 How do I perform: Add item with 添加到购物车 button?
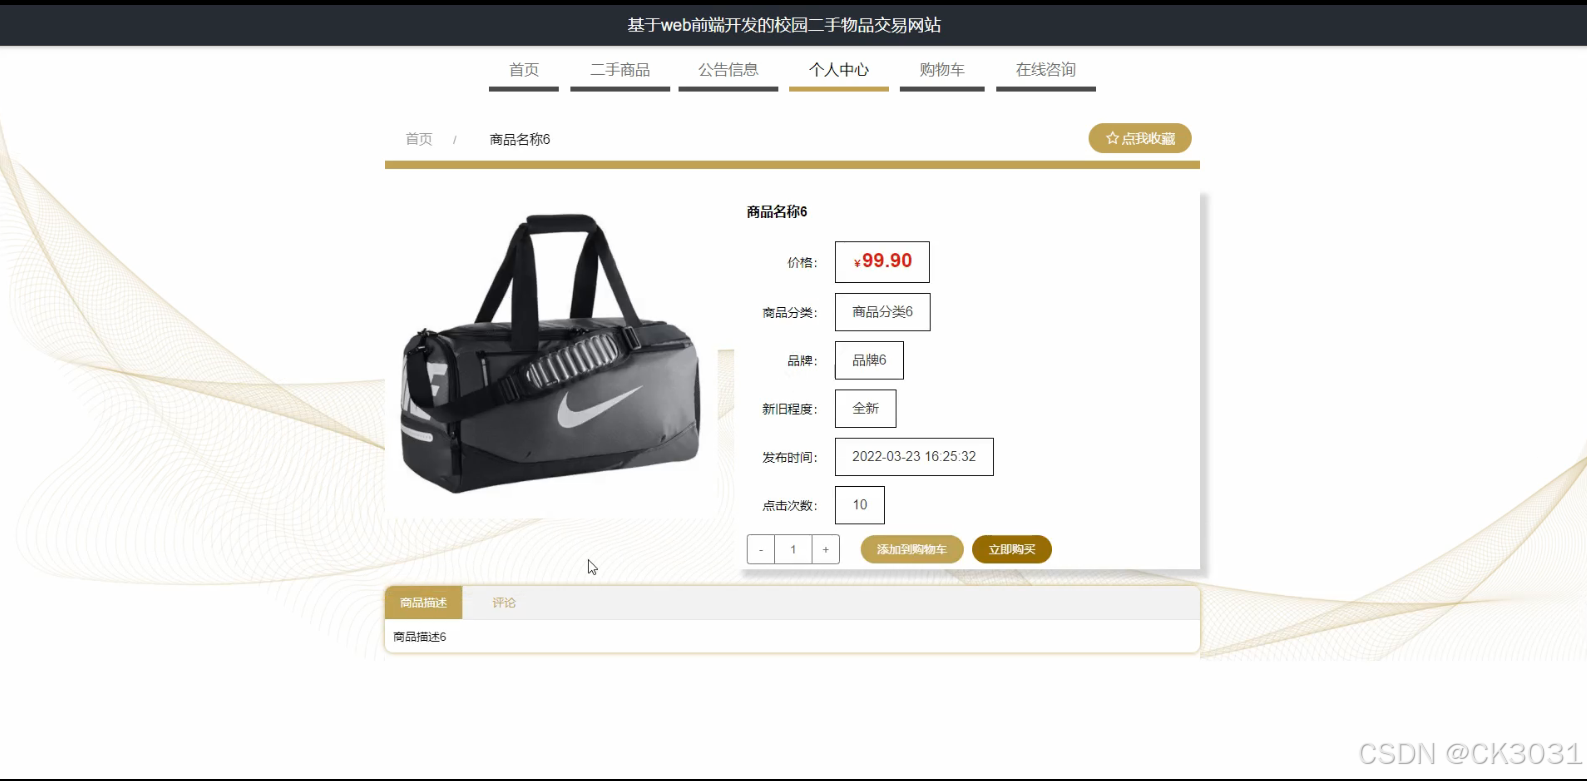point(912,549)
